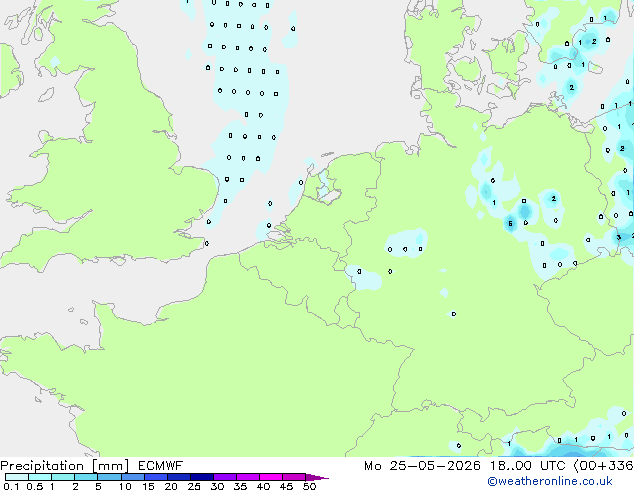The width and height of the screenshot is (634, 490).
Task: Click the '10' legend scale label
Action: pos(125,486)
